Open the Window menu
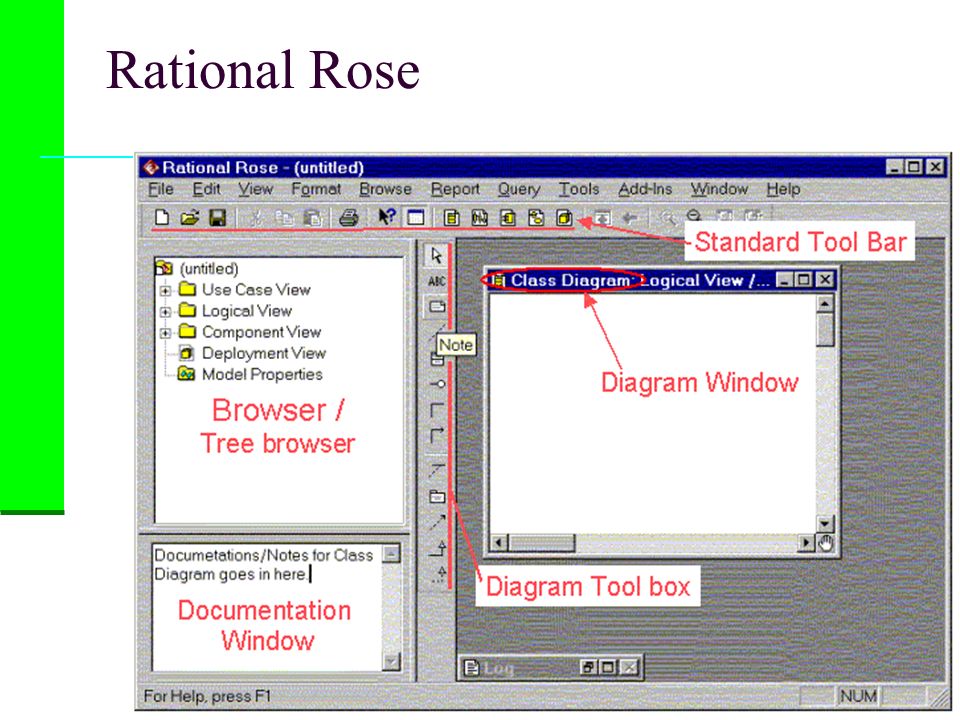 pos(719,189)
